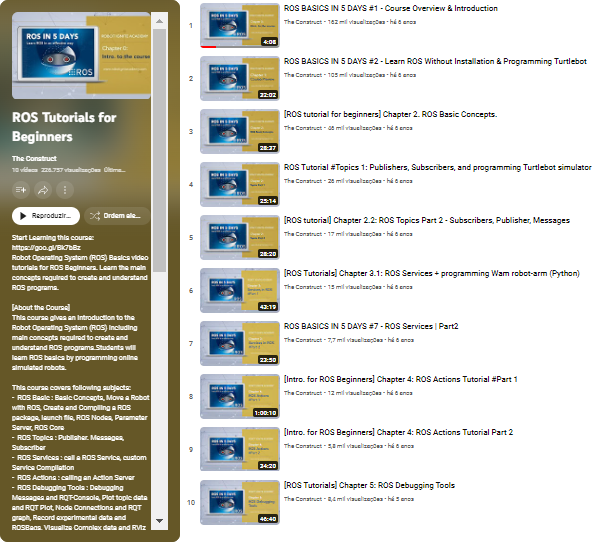Click the save playlist icon
This screenshot has width=606, height=542.
(x=21, y=189)
